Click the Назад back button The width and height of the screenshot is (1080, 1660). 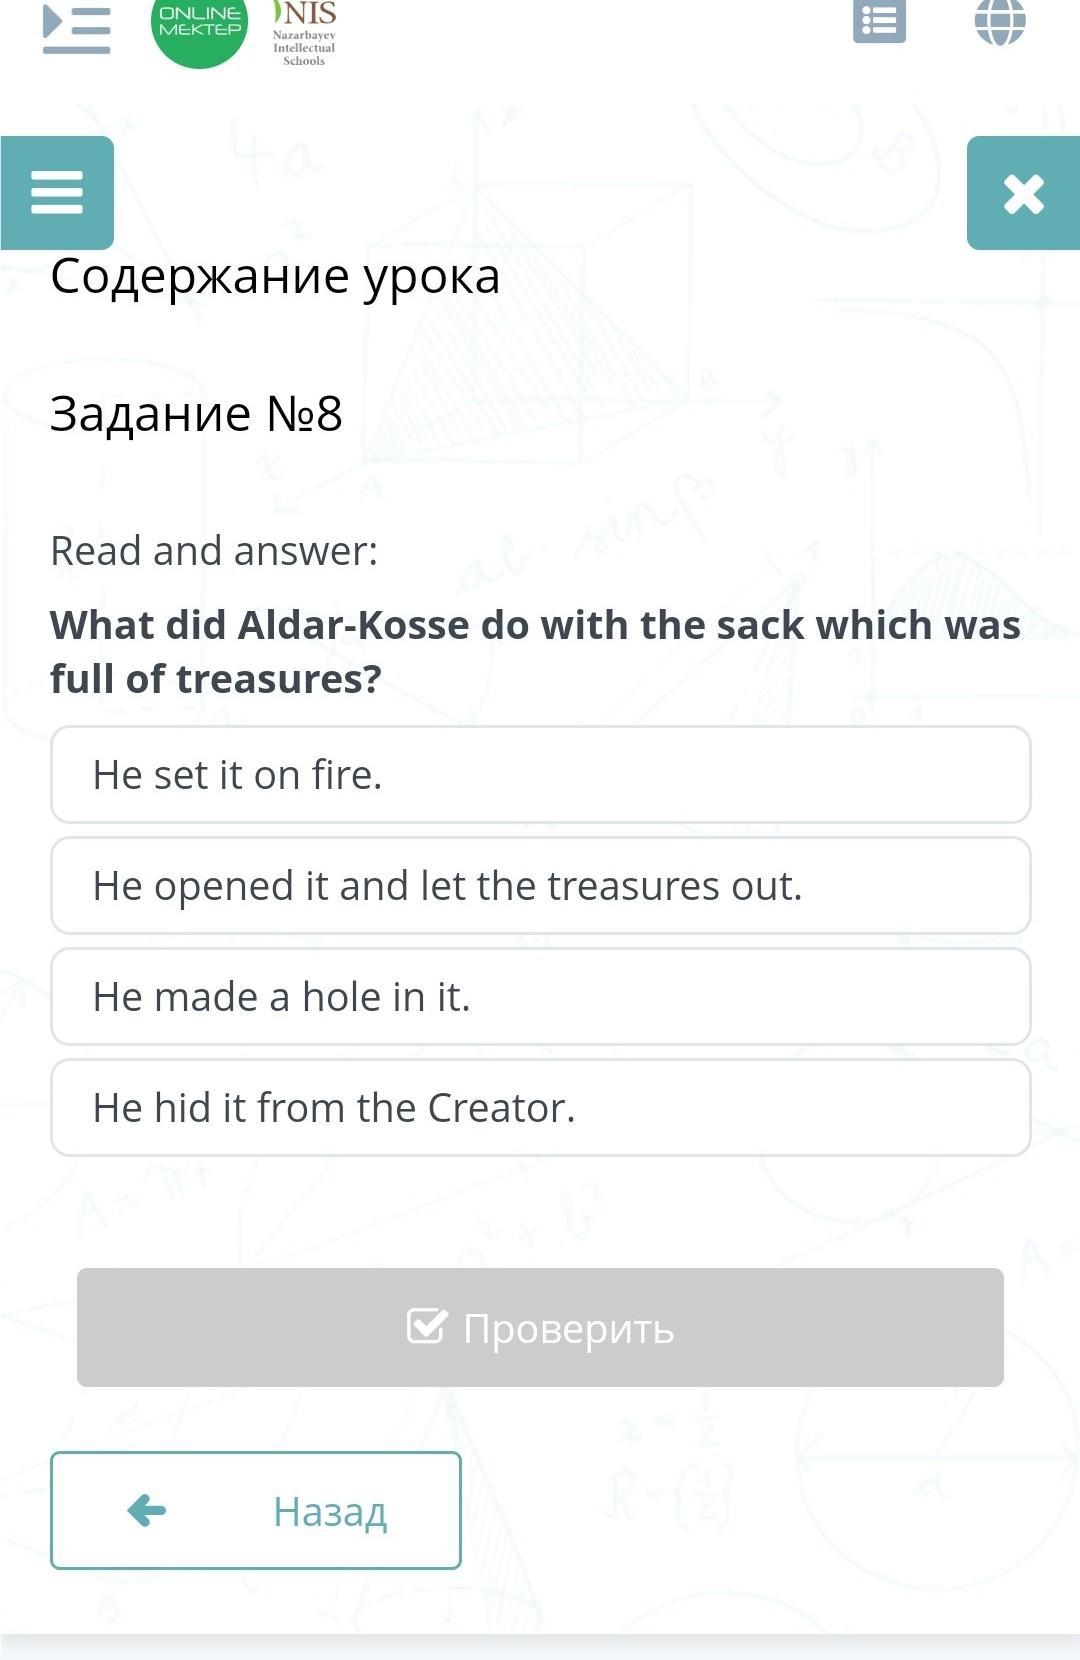tap(256, 1510)
